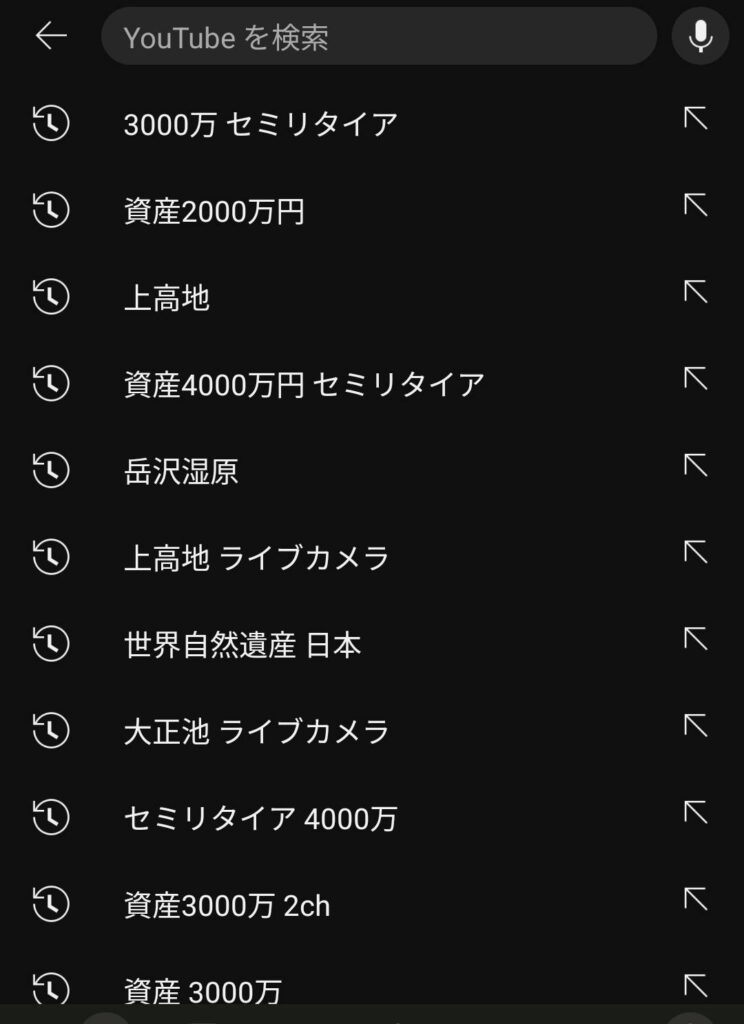This screenshot has height=1024, width=744.
Task: Tap arrow icon beside '資産2000万円'
Action: 695,206
